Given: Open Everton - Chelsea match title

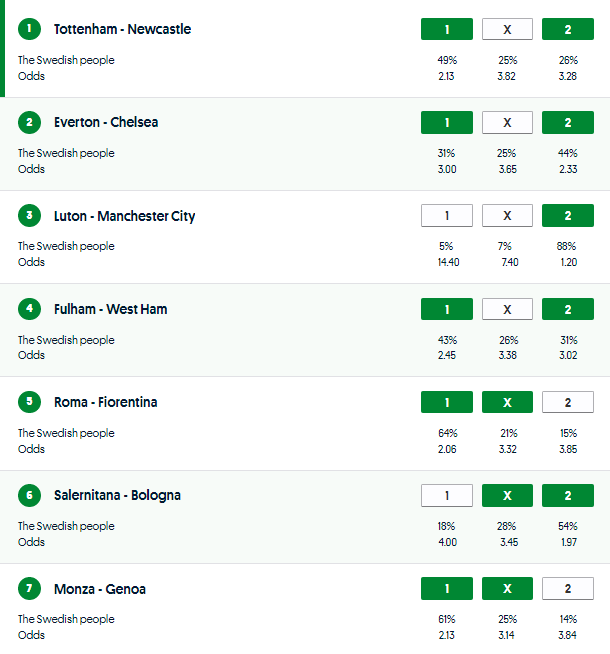Looking at the screenshot, I should click(106, 122).
